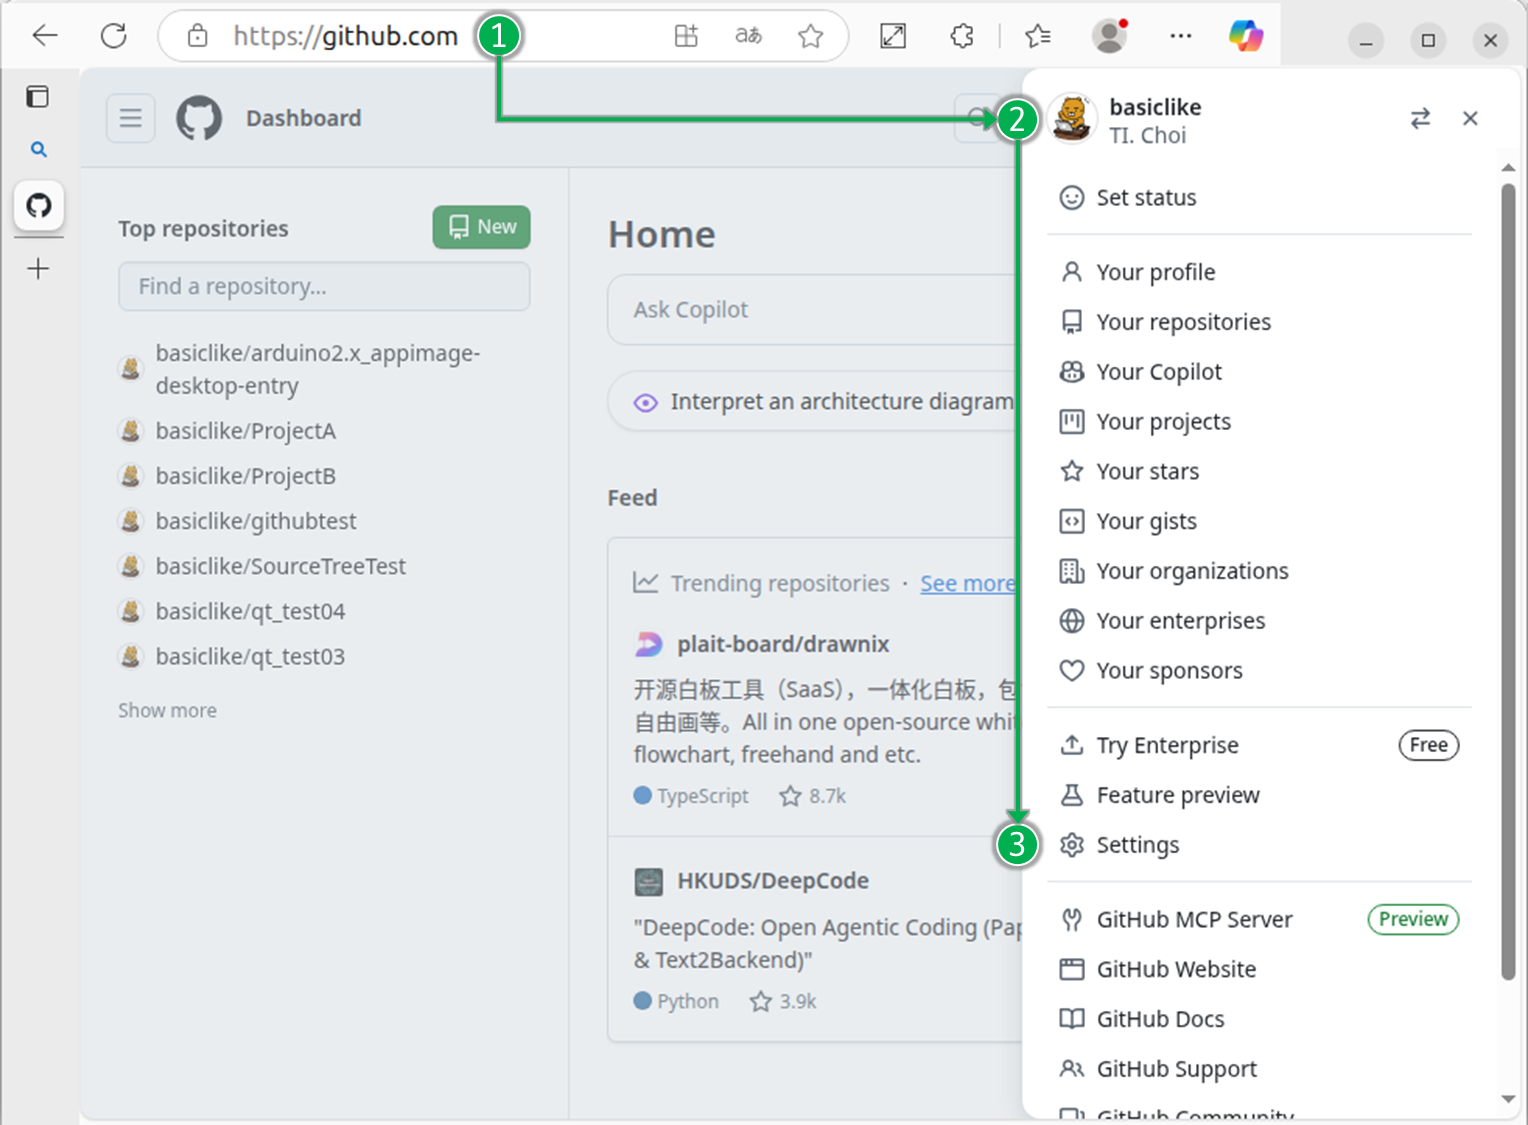Open the browser profile avatar
Image resolution: width=1528 pixels, height=1125 pixels.
(1109, 36)
